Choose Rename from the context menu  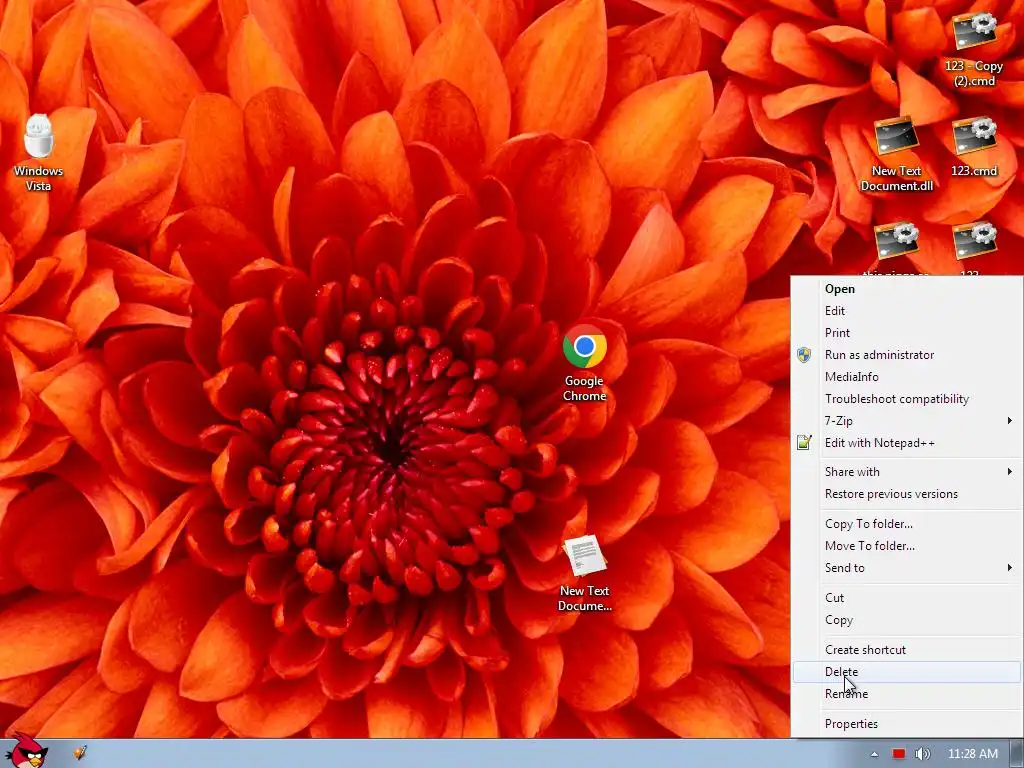pos(907,694)
